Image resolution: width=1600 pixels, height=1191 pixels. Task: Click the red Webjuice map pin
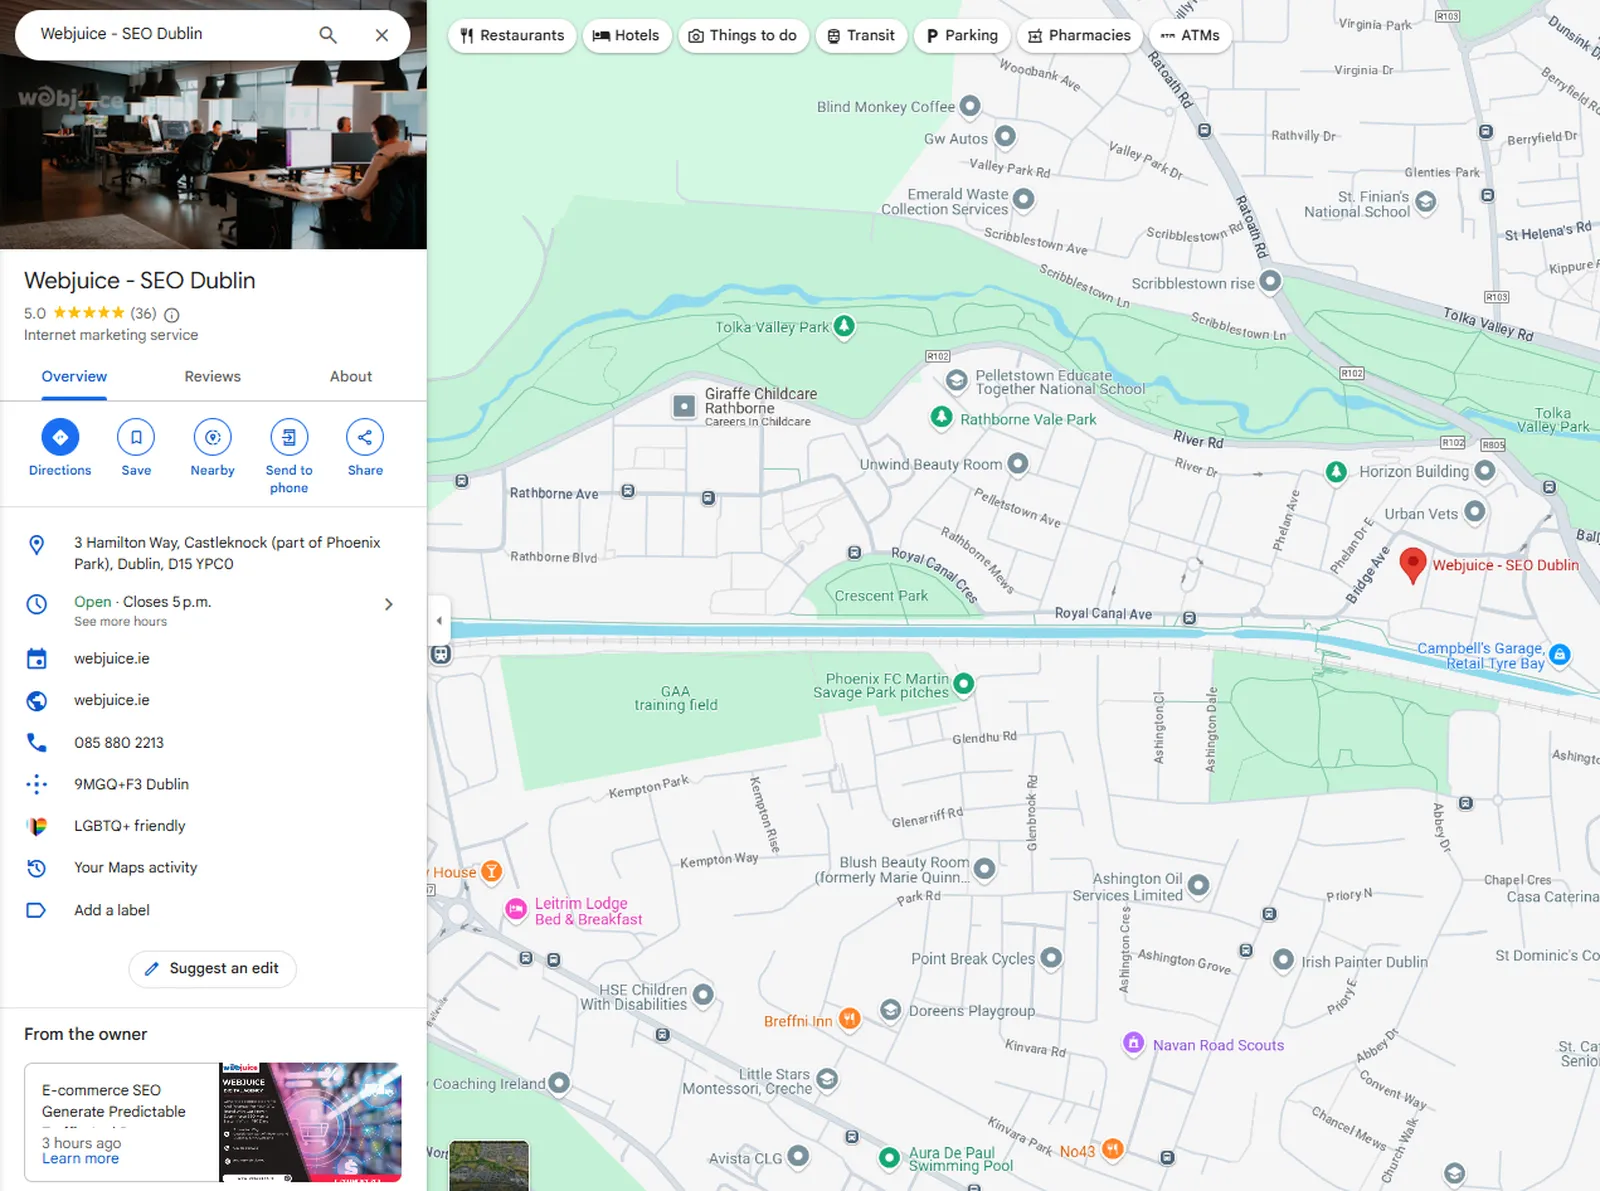point(1412,564)
